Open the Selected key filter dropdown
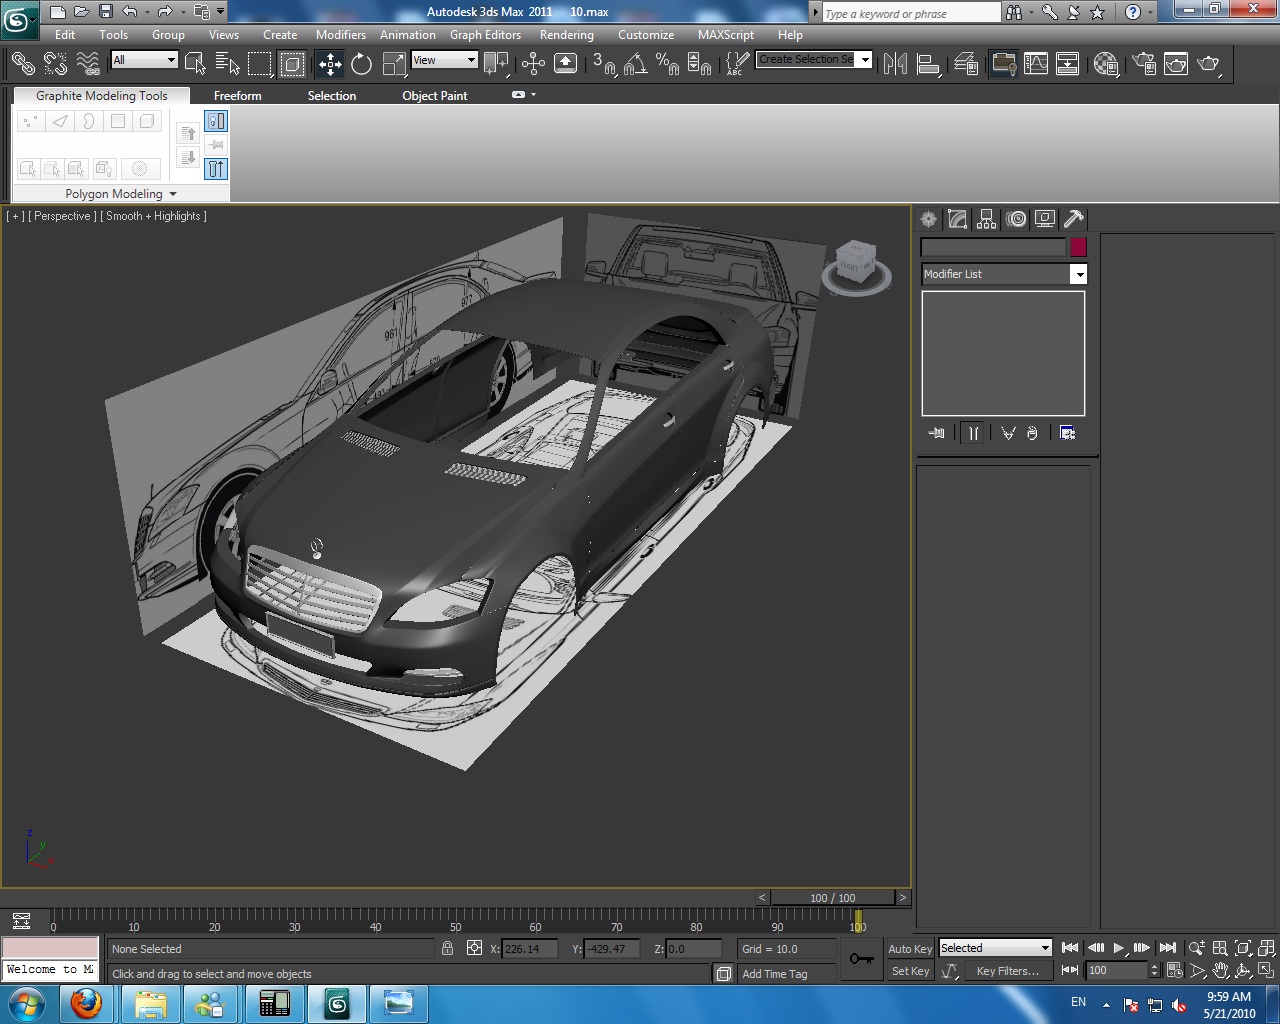The width and height of the screenshot is (1280, 1024). coord(995,948)
